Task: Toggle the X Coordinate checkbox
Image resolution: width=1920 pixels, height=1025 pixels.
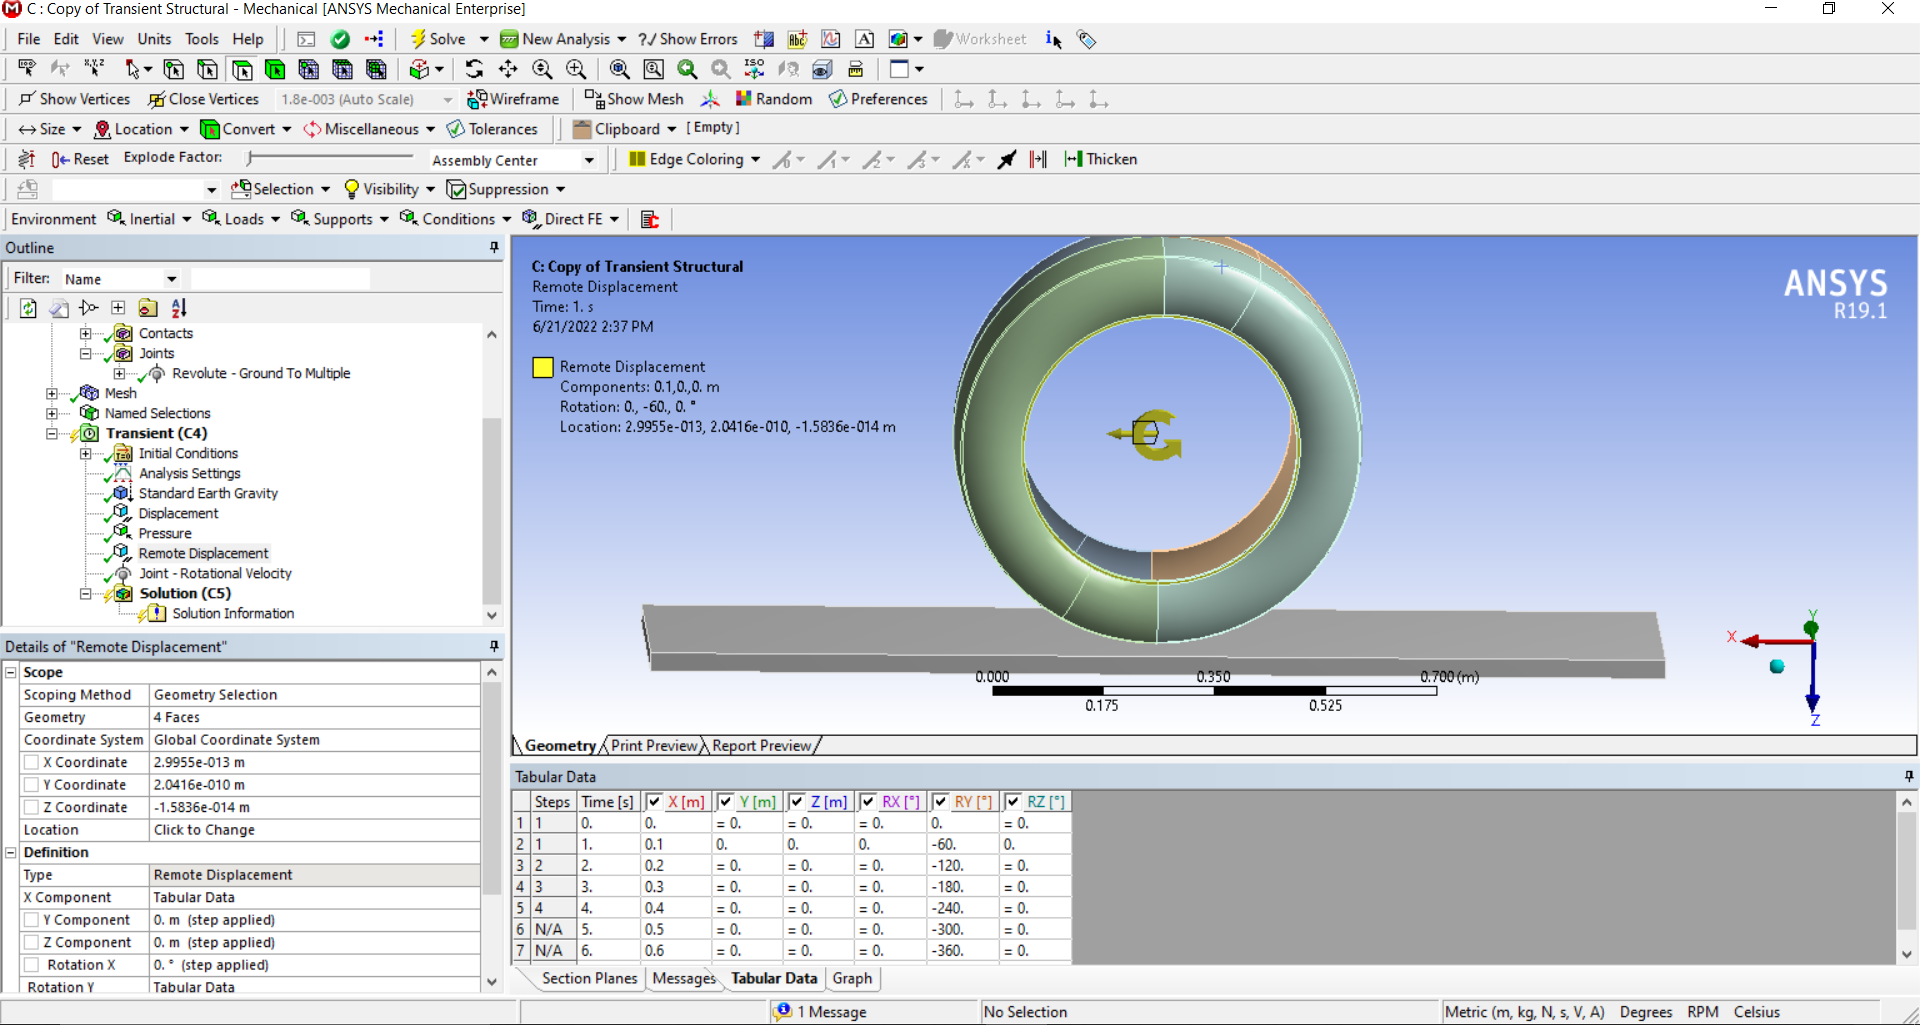Action: coord(32,762)
